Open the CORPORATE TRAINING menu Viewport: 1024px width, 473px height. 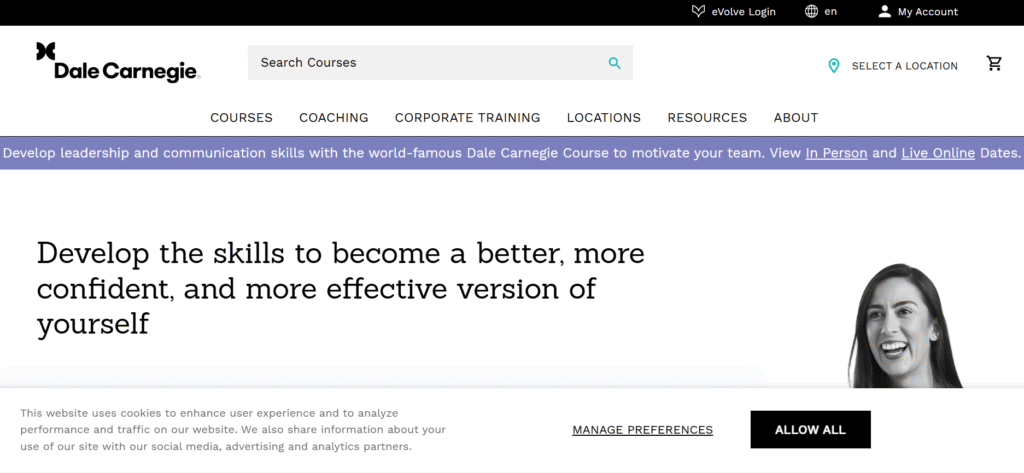[x=468, y=118]
